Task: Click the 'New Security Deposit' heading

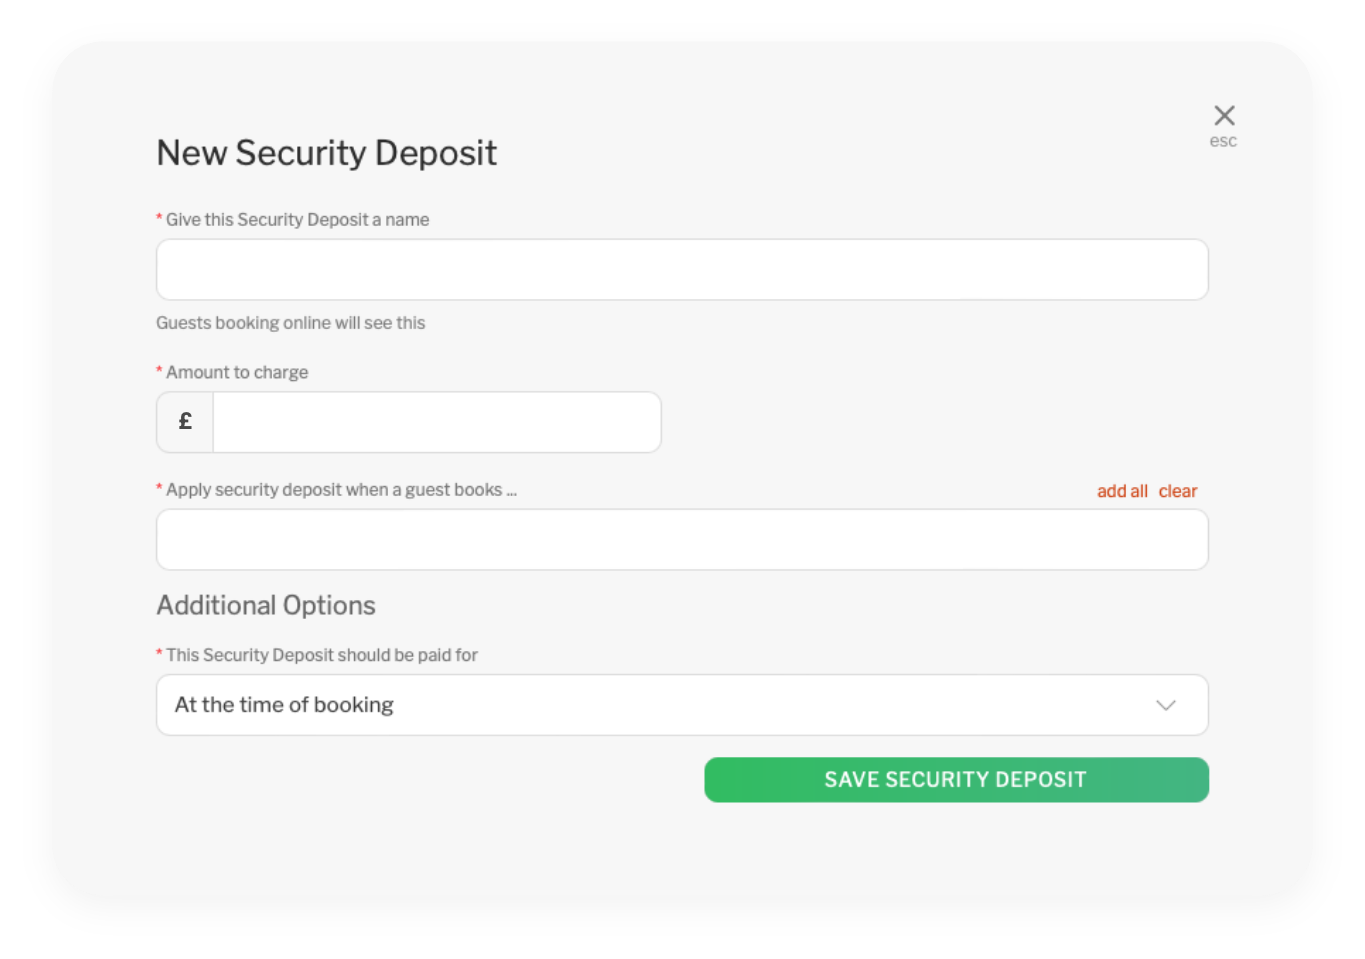Action: click(327, 153)
